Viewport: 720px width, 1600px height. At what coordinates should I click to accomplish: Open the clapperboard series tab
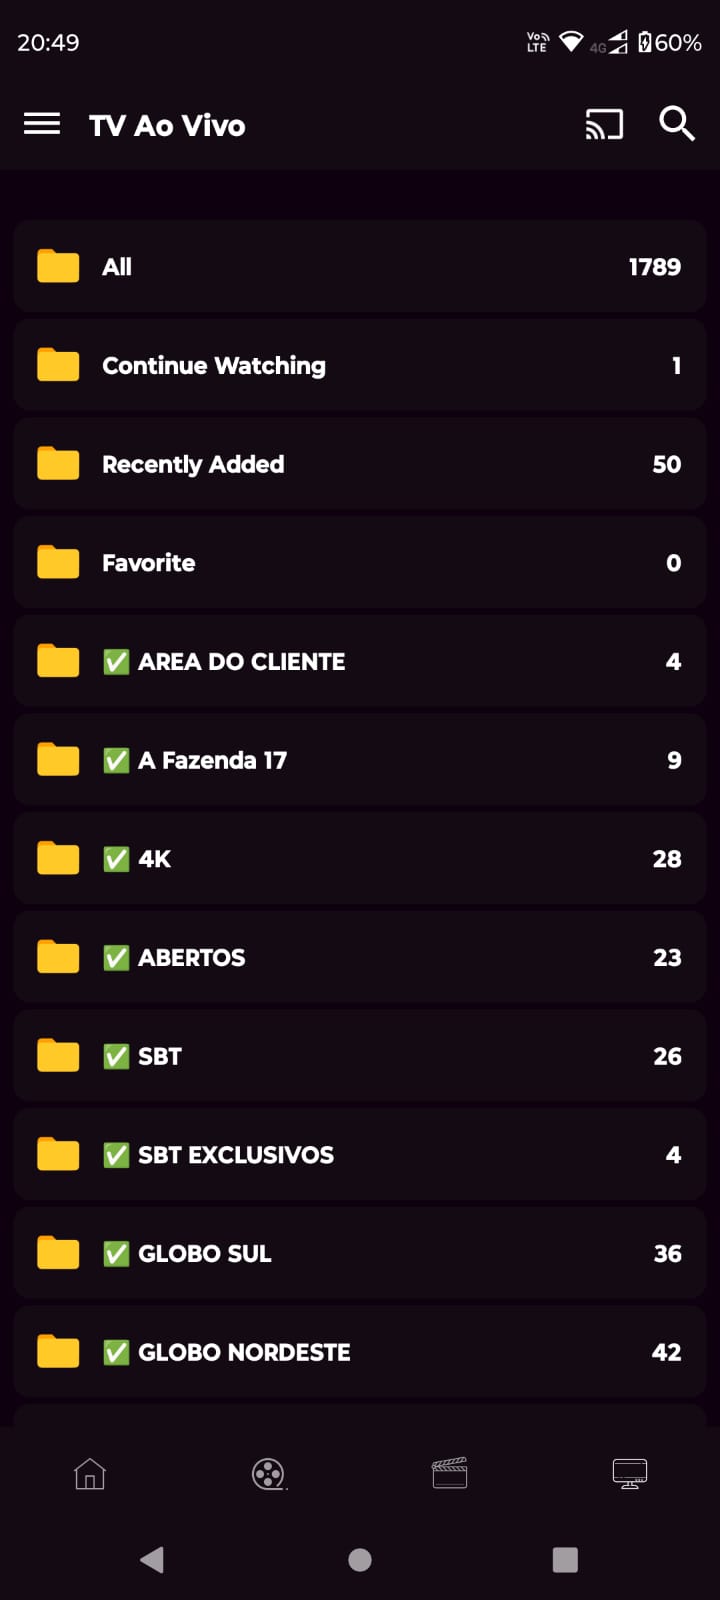click(450, 1474)
